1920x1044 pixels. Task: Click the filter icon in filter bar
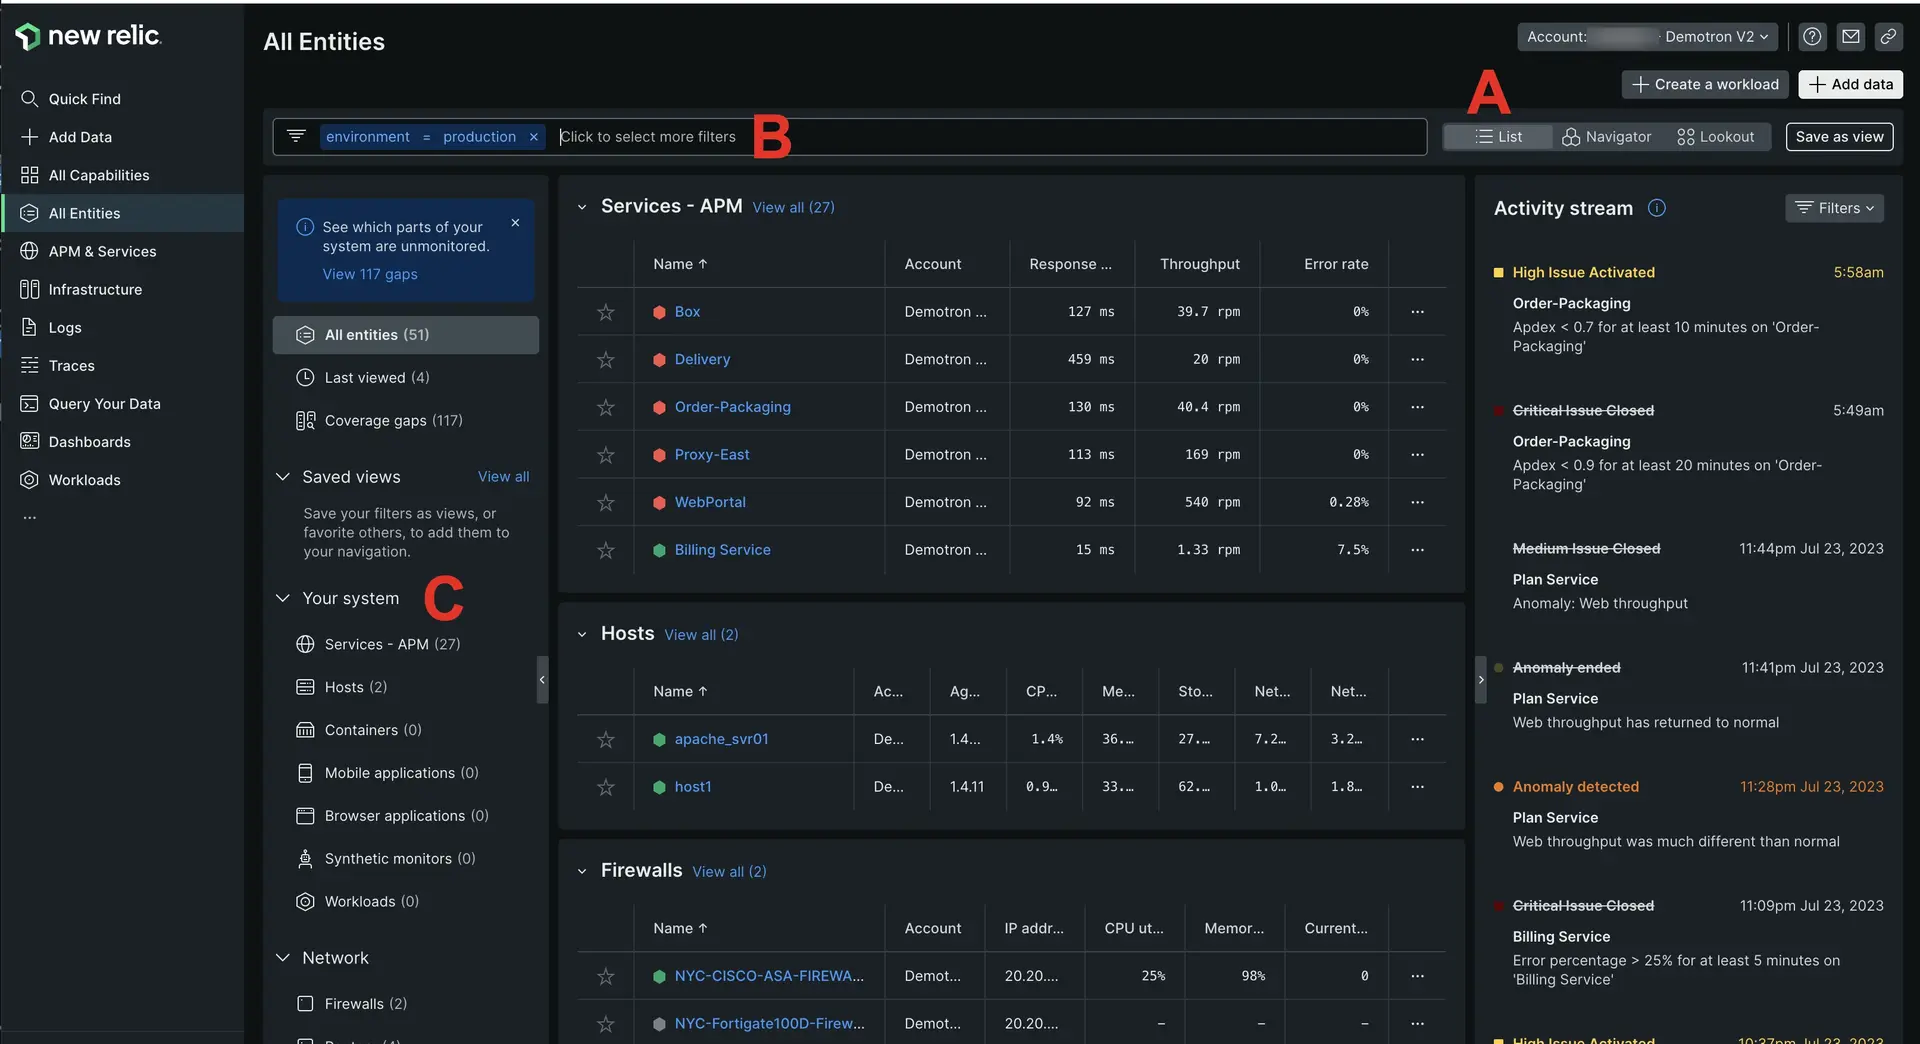(x=296, y=136)
